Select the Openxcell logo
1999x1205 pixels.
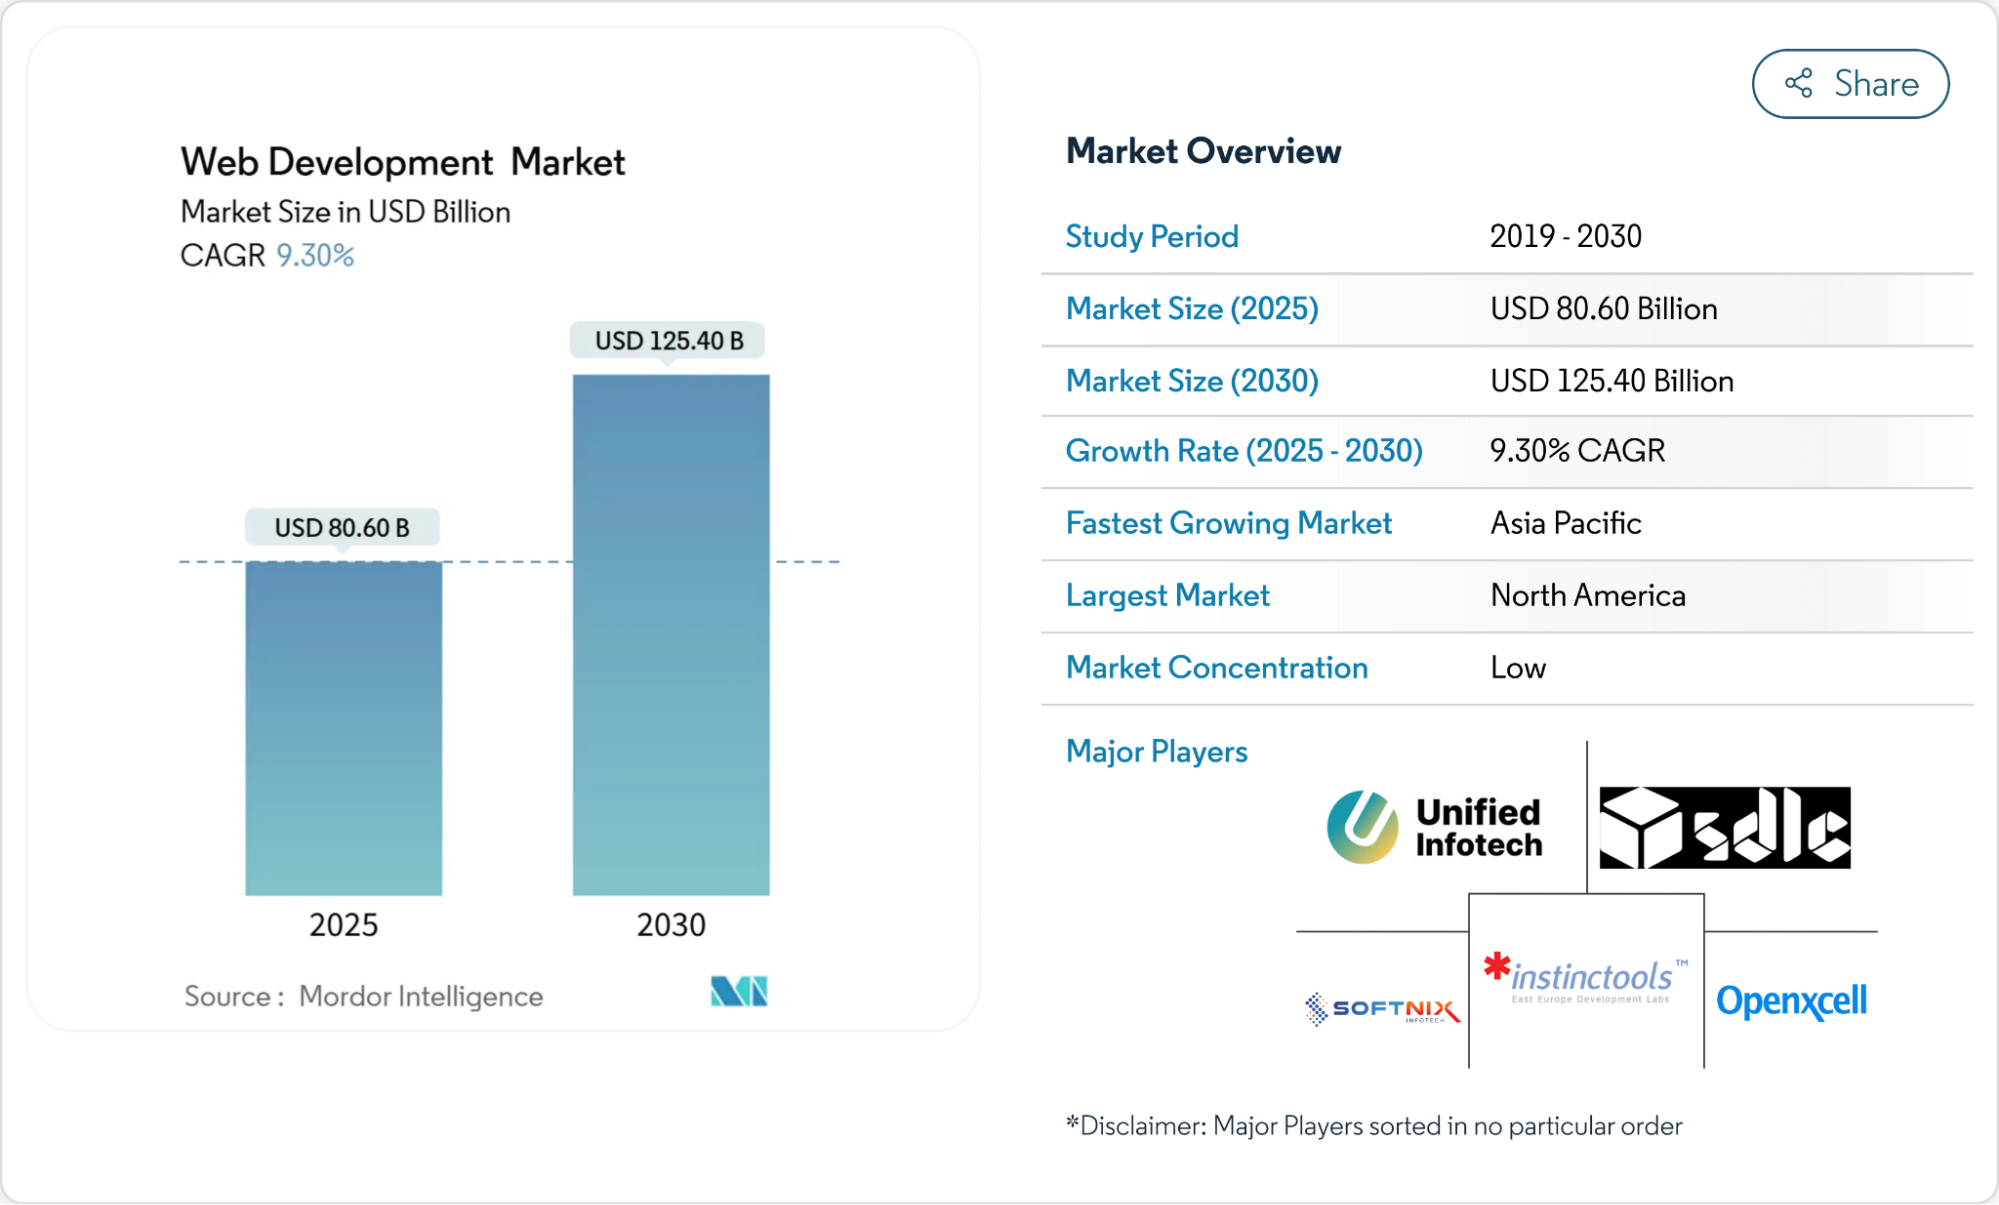pos(1792,1000)
